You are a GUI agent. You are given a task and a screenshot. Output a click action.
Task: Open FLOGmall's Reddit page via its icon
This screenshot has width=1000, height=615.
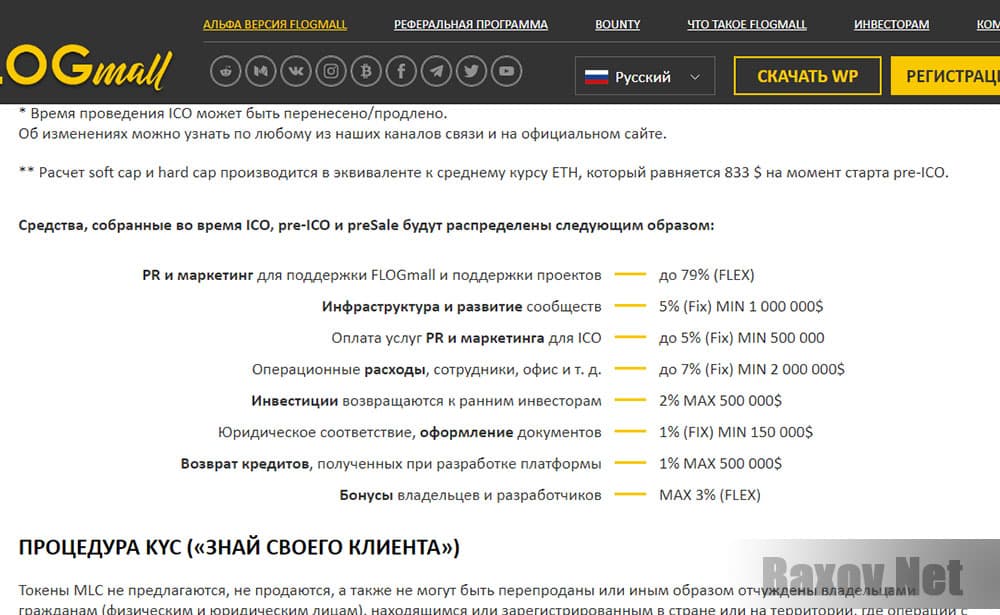pos(226,71)
